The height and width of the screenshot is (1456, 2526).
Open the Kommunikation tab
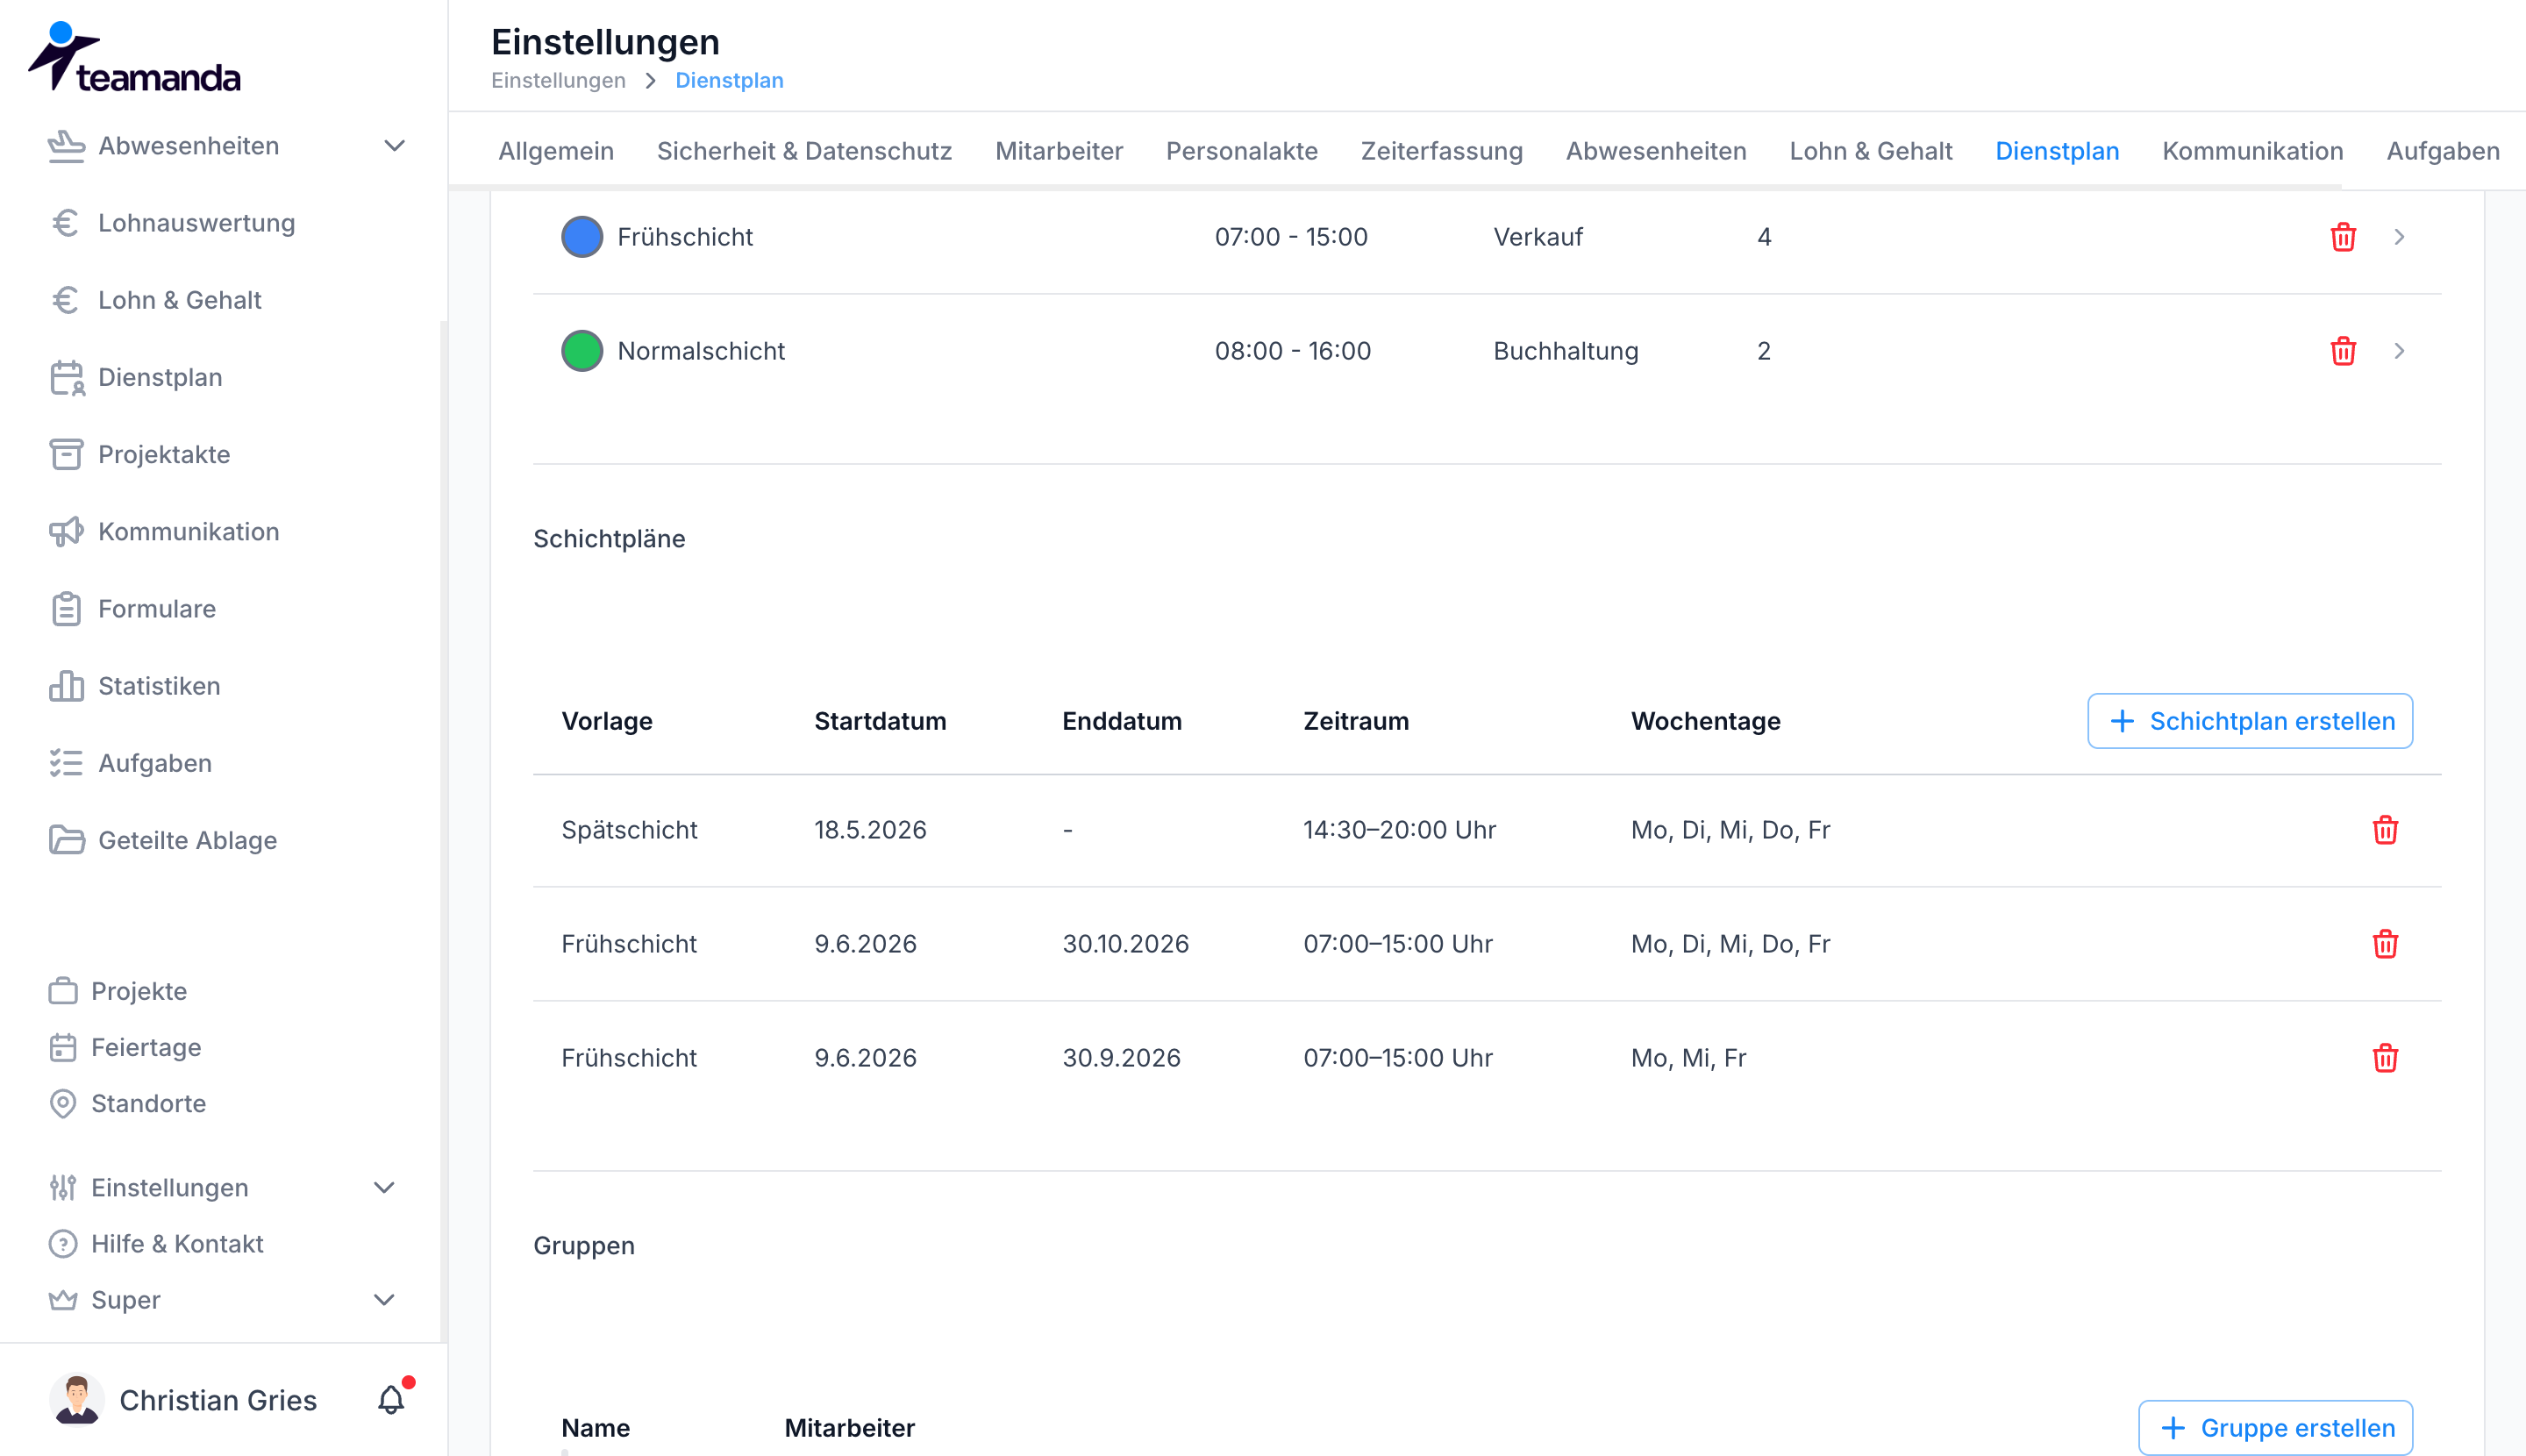tap(2252, 151)
